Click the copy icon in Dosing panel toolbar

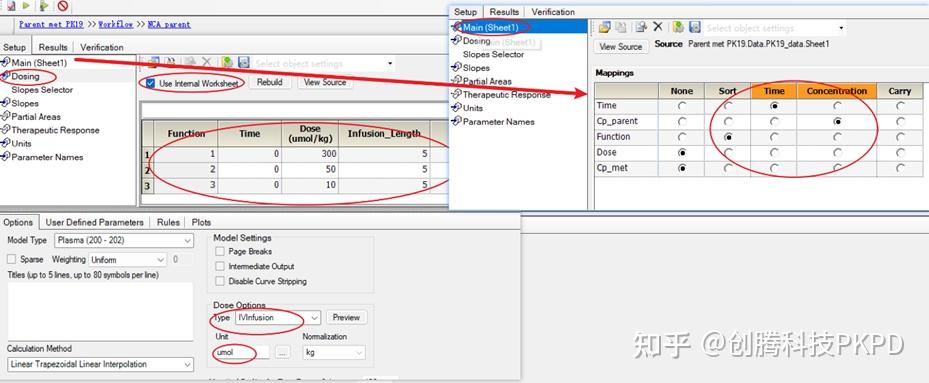169,62
